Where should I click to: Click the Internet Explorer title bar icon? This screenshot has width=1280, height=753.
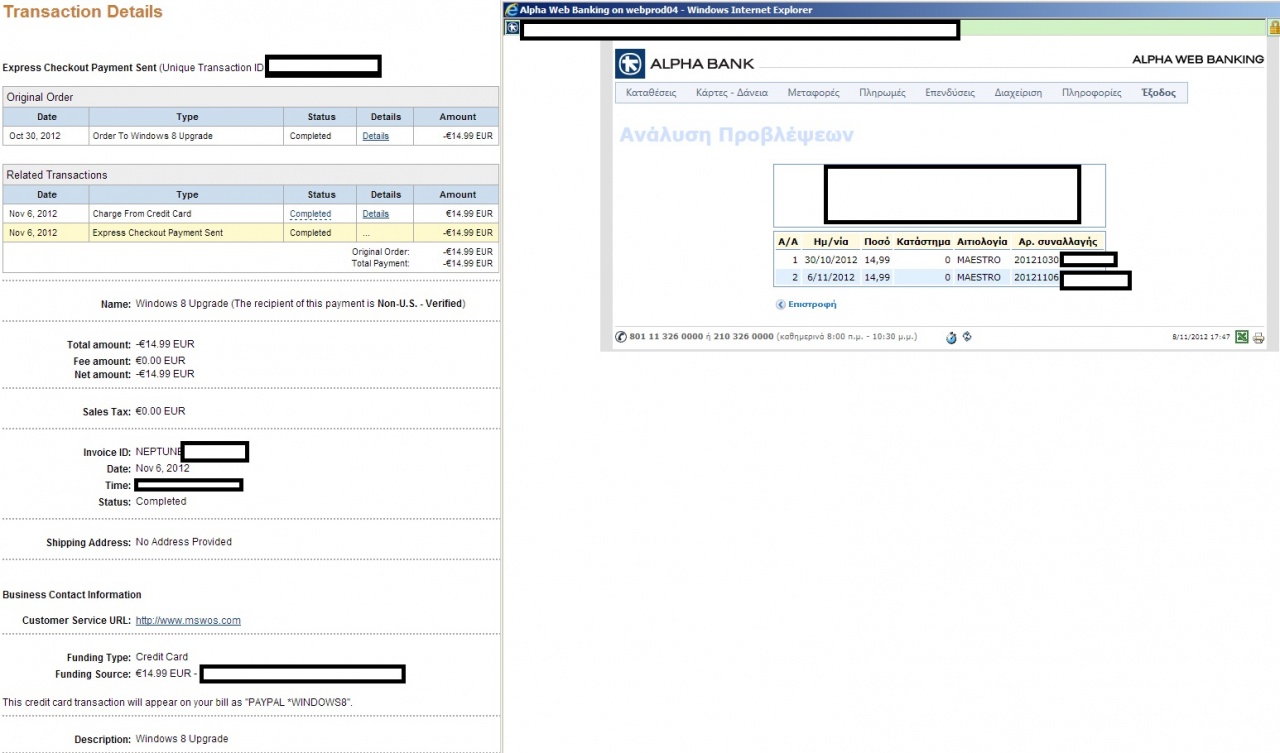511,10
